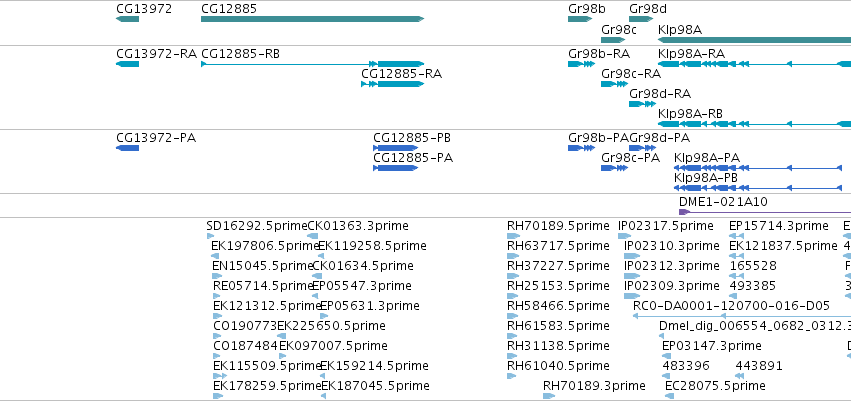Select the CG12885-RA transcript glyph
The height and width of the screenshot is (401, 851).
pos(392,84)
